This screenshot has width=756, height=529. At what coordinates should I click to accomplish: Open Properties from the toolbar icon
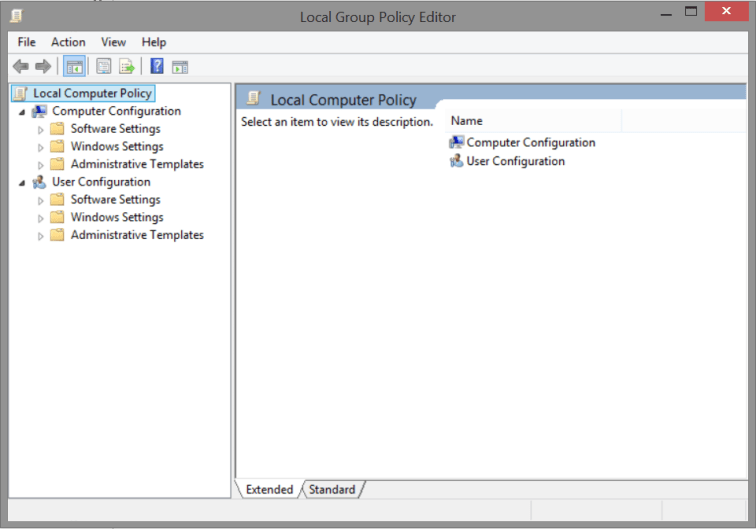click(x=103, y=67)
